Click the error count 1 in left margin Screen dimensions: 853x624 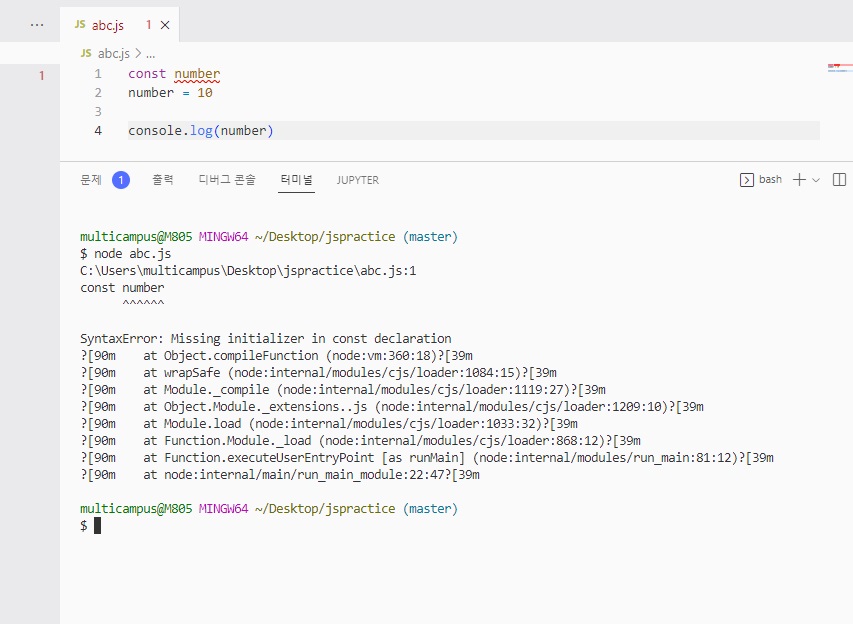tap(41, 76)
